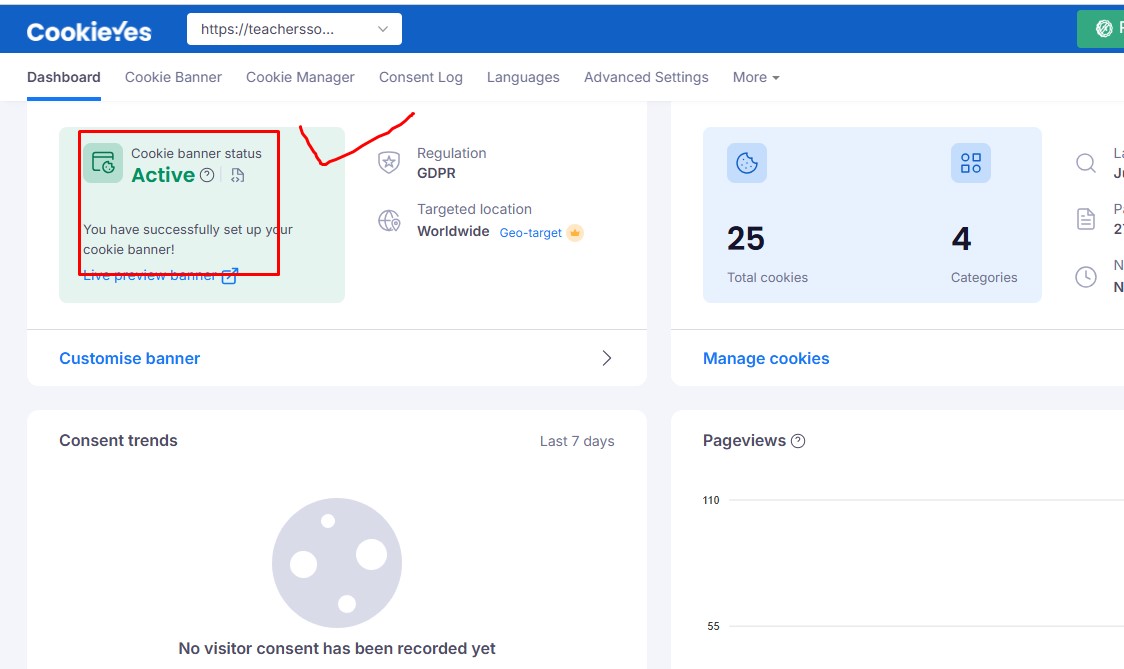This screenshot has height=669, width=1124.
Task: Expand the Customise banner section chevron
Action: pos(607,357)
